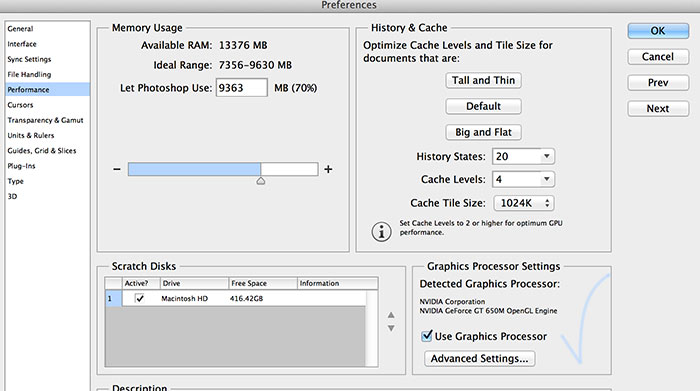700x391 pixels.
Task: Move scratch disk down with down arrow
Action: click(x=391, y=328)
